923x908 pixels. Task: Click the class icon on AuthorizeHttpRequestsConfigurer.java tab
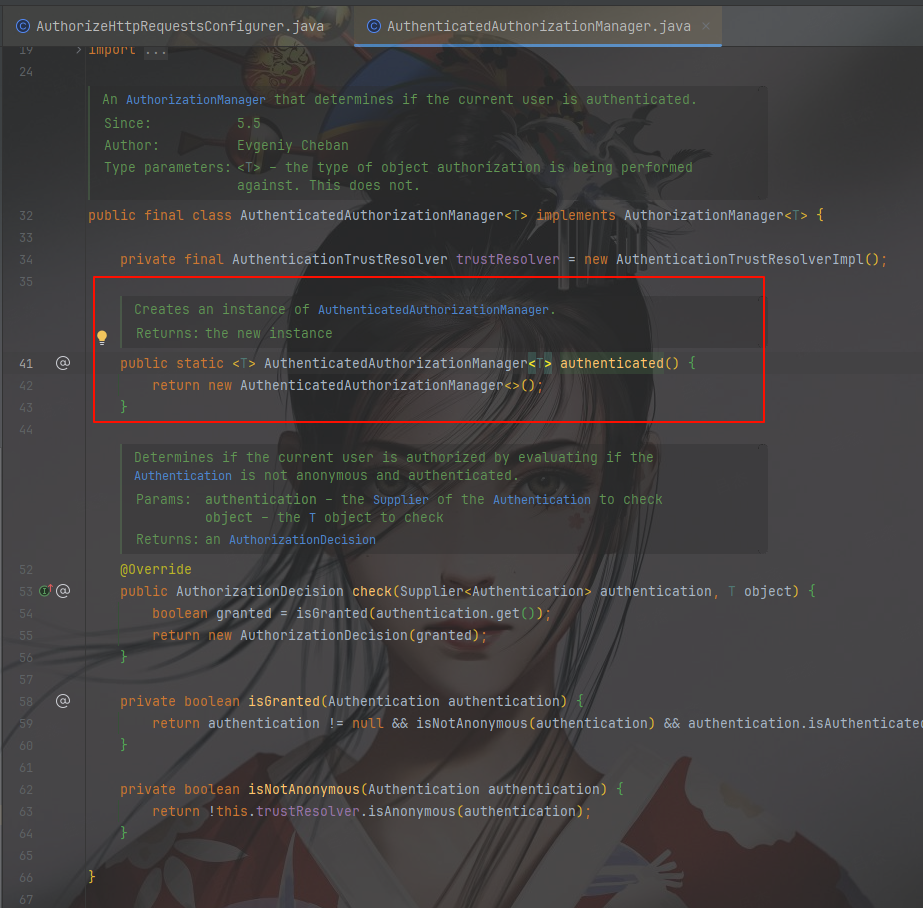coord(23,26)
